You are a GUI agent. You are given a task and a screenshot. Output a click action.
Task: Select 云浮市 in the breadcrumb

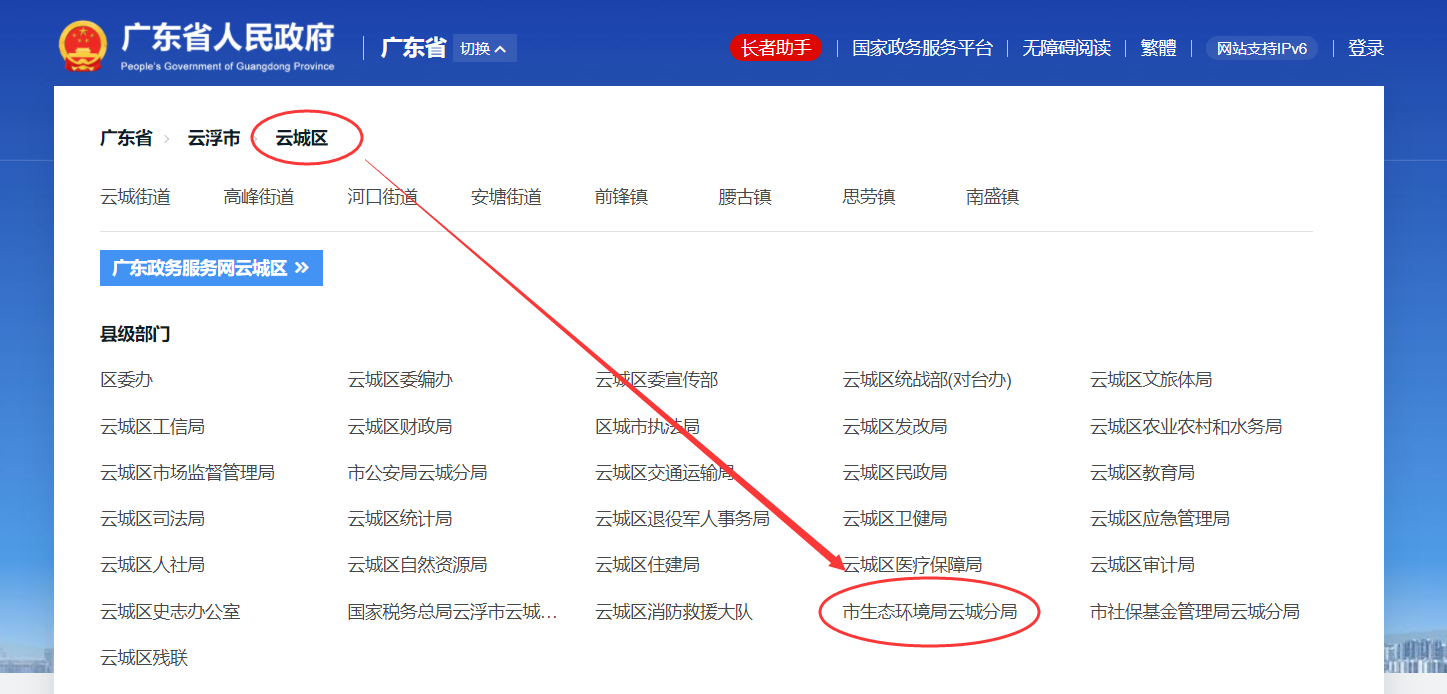[214, 139]
